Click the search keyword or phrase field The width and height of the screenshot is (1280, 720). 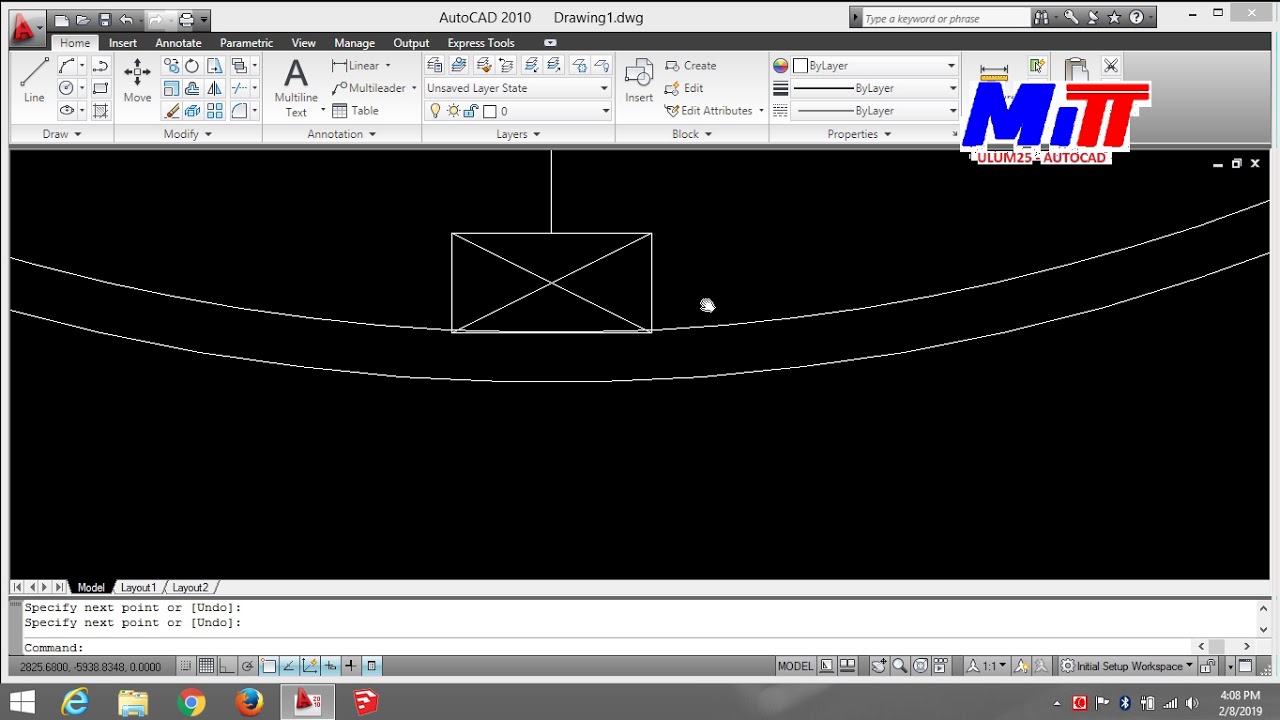945,18
